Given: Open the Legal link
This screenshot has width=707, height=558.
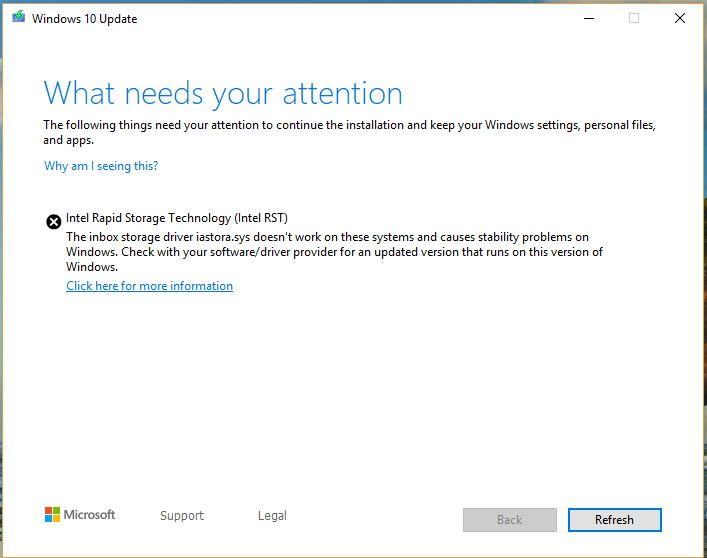Looking at the screenshot, I should [x=272, y=515].
